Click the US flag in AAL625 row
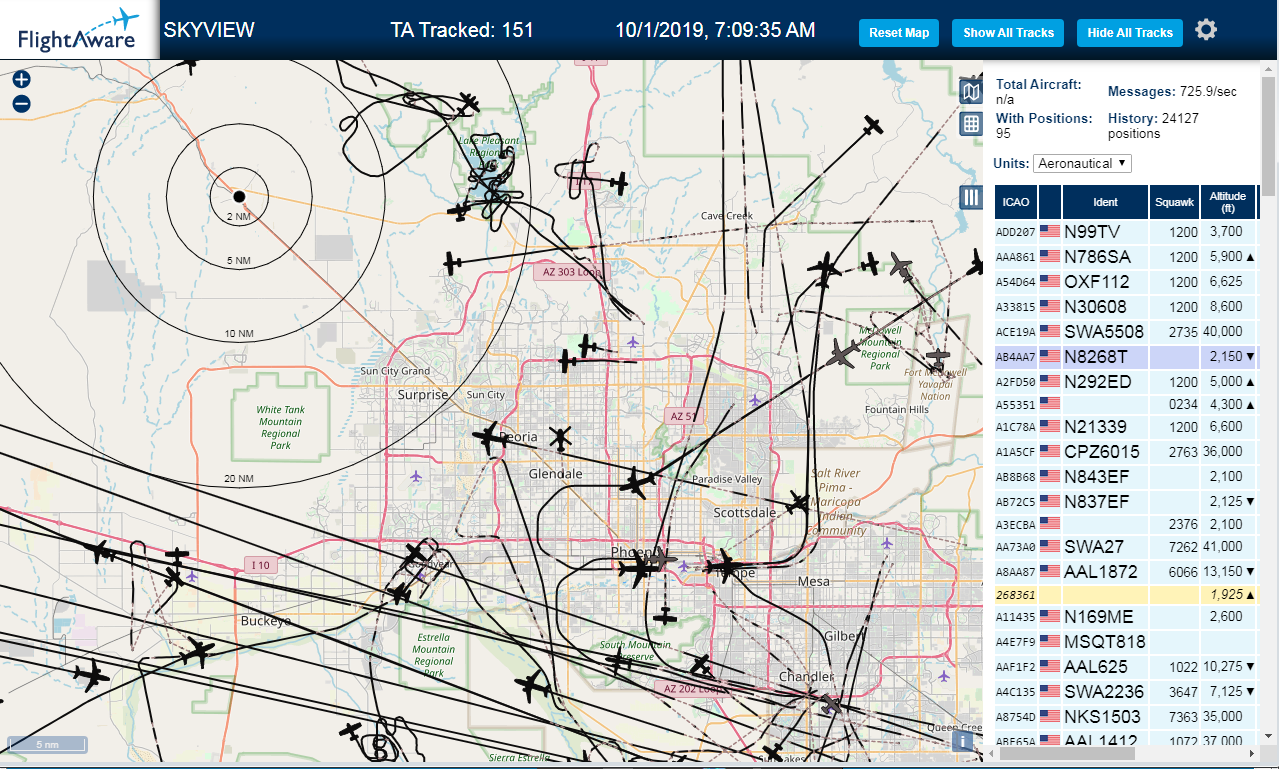 point(1050,666)
